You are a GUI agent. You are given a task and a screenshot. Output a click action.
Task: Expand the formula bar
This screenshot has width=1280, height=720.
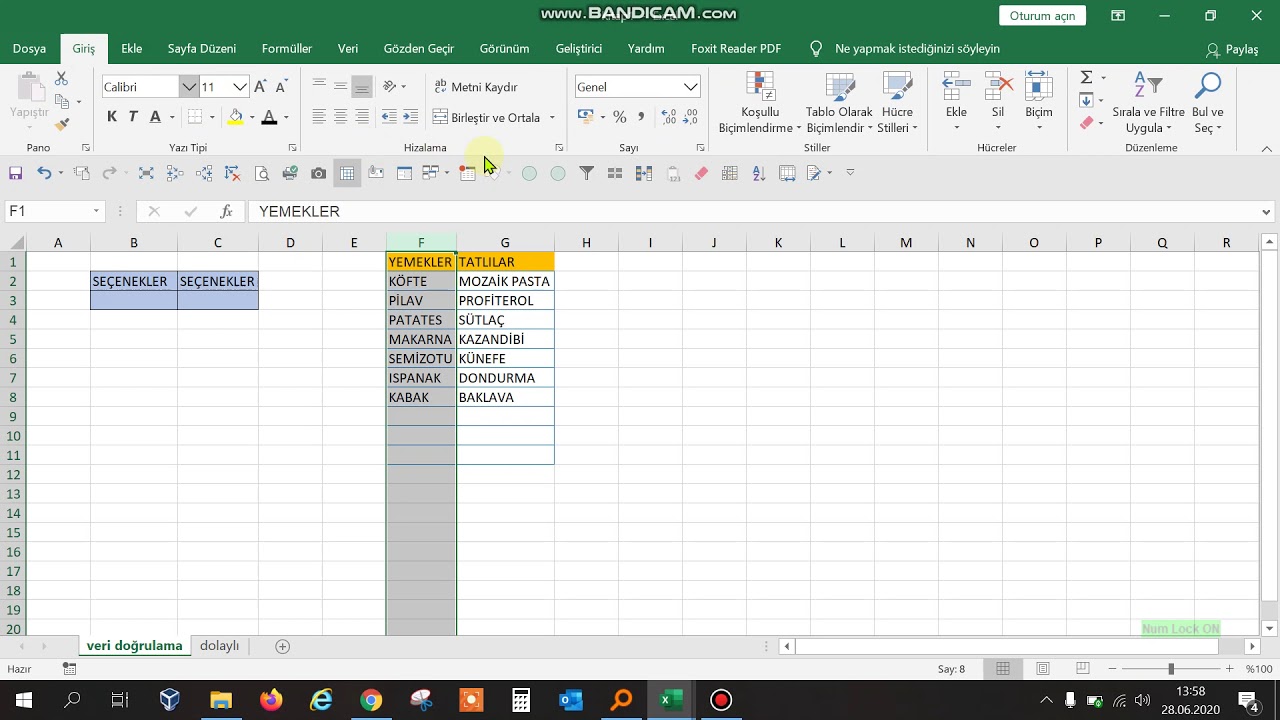click(x=1267, y=212)
